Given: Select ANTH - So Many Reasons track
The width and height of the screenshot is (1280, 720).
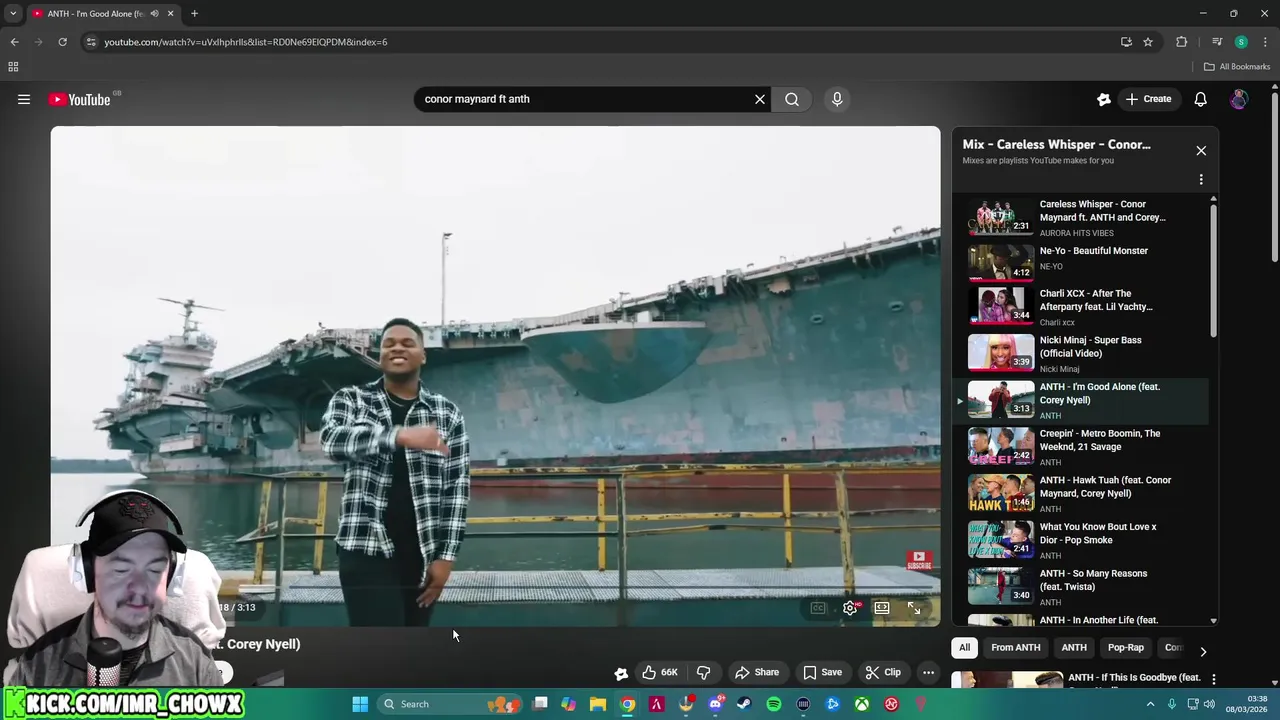Looking at the screenshot, I should (x=1084, y=587).
